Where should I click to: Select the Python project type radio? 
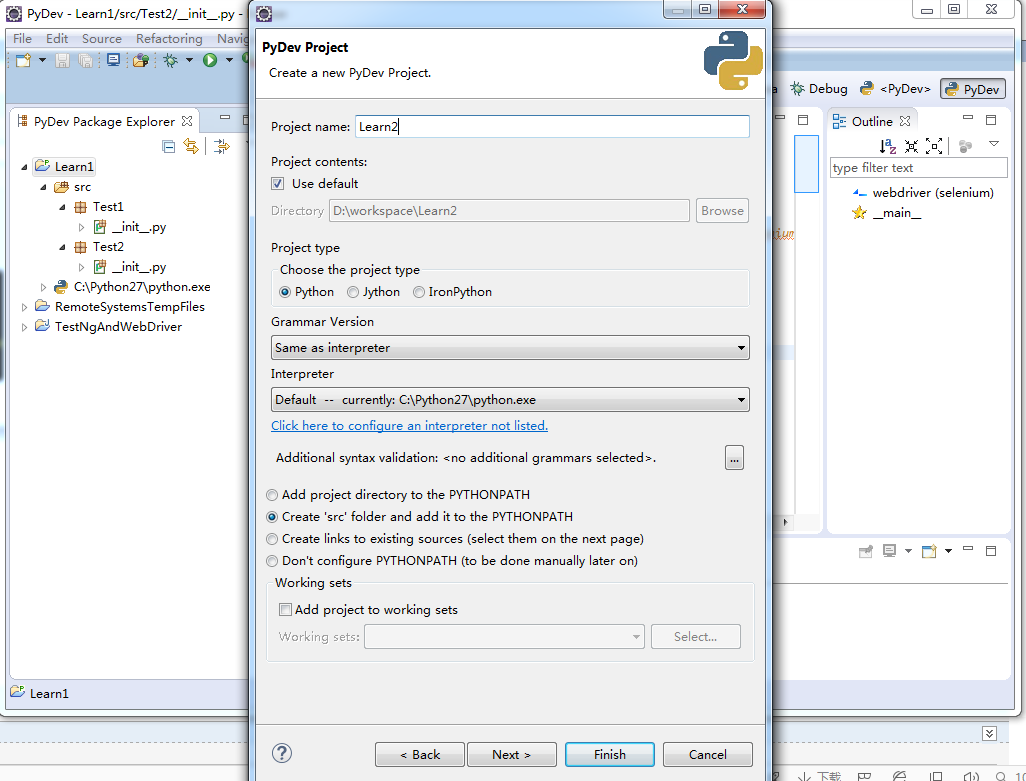pyautogui.click(x=285, y=292)
